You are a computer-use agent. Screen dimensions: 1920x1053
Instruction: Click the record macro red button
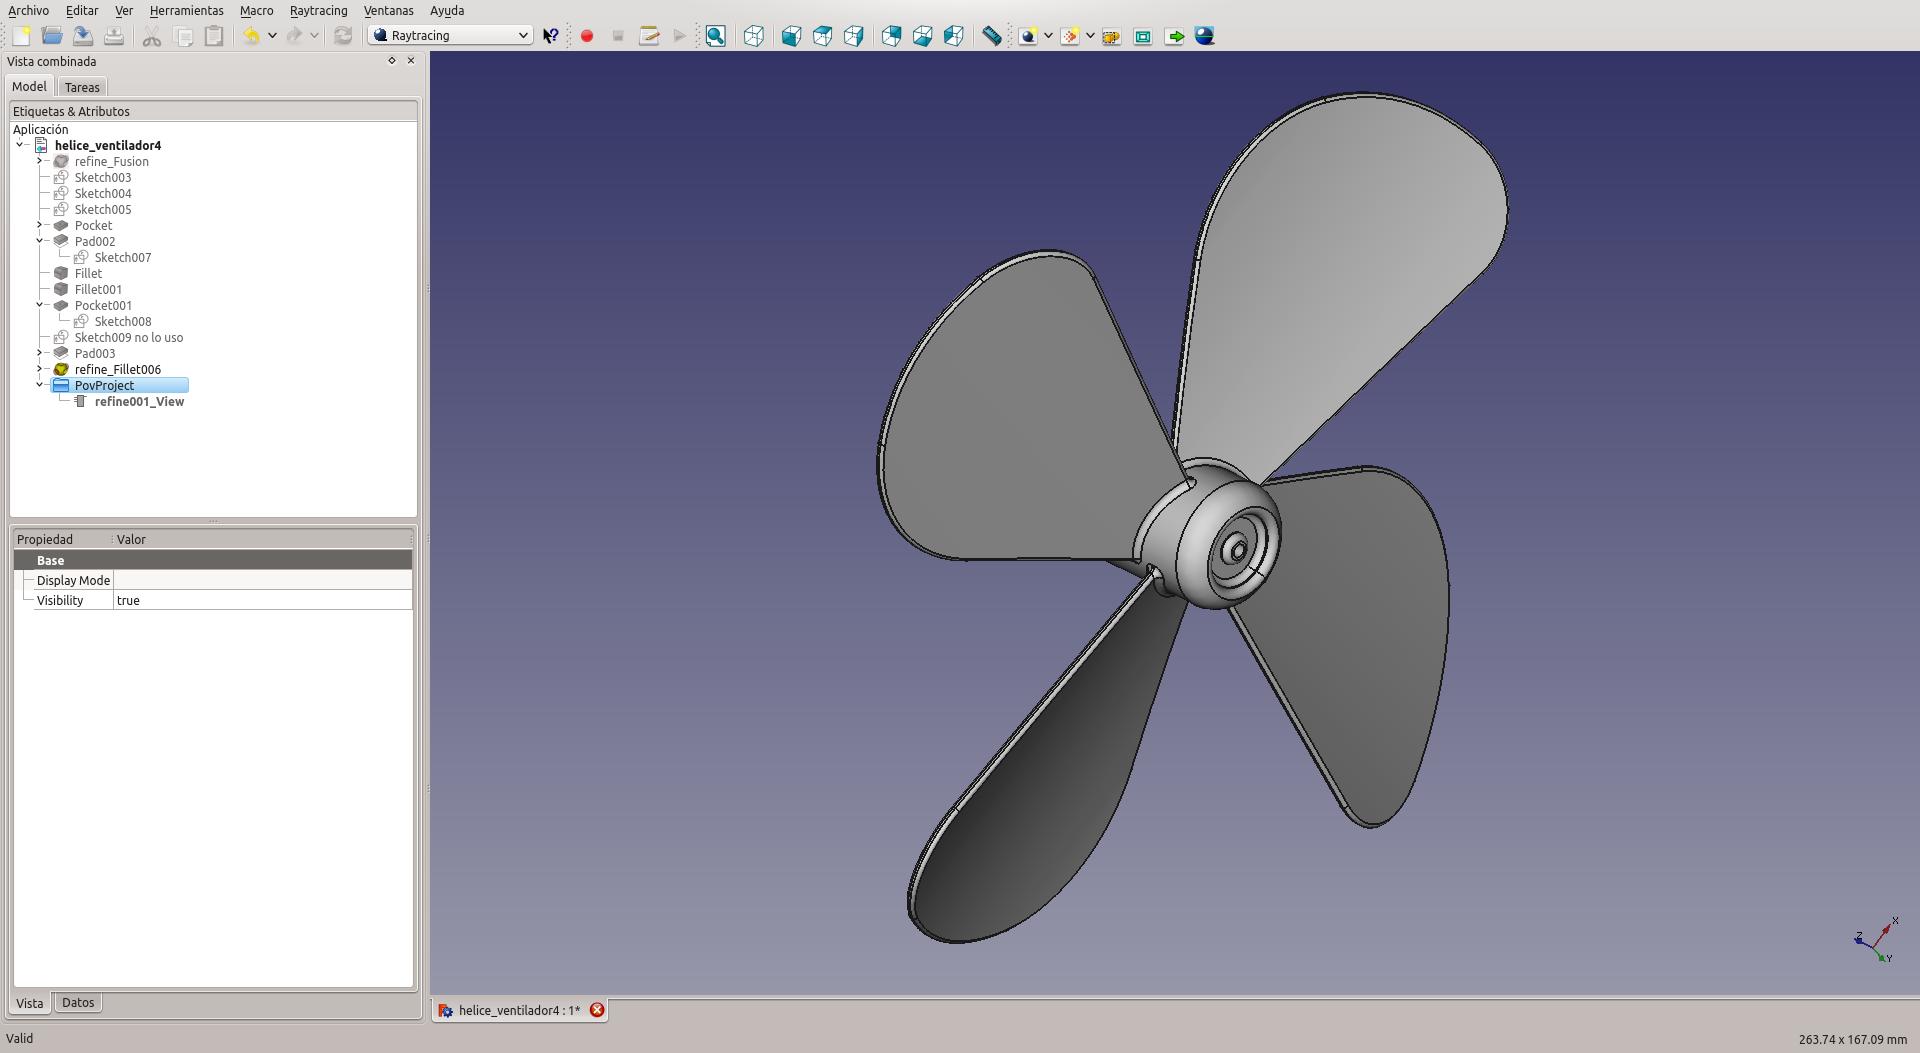coord(587,36)
